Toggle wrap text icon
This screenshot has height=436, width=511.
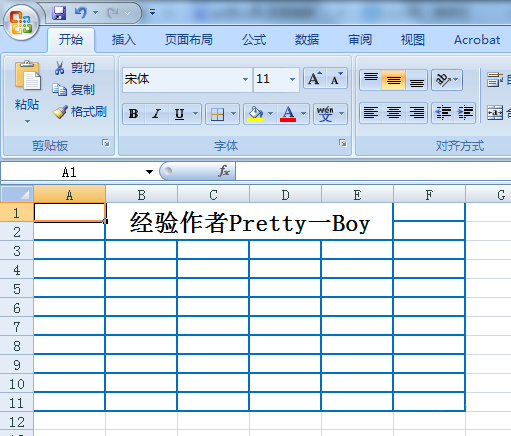coord(495,80)
